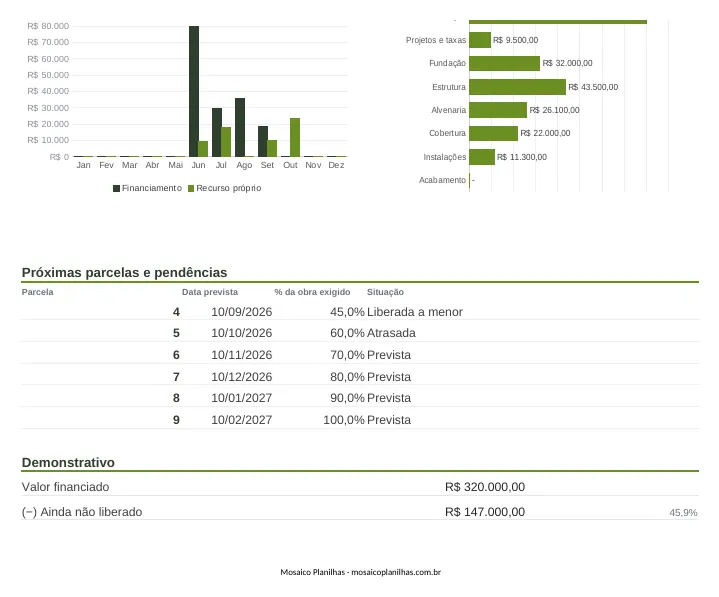This screenshot has width=719, height=597.
Task: Click the Próximas parcelas e pendências heading
Action: pyautogui.click(x=124, y=272)
